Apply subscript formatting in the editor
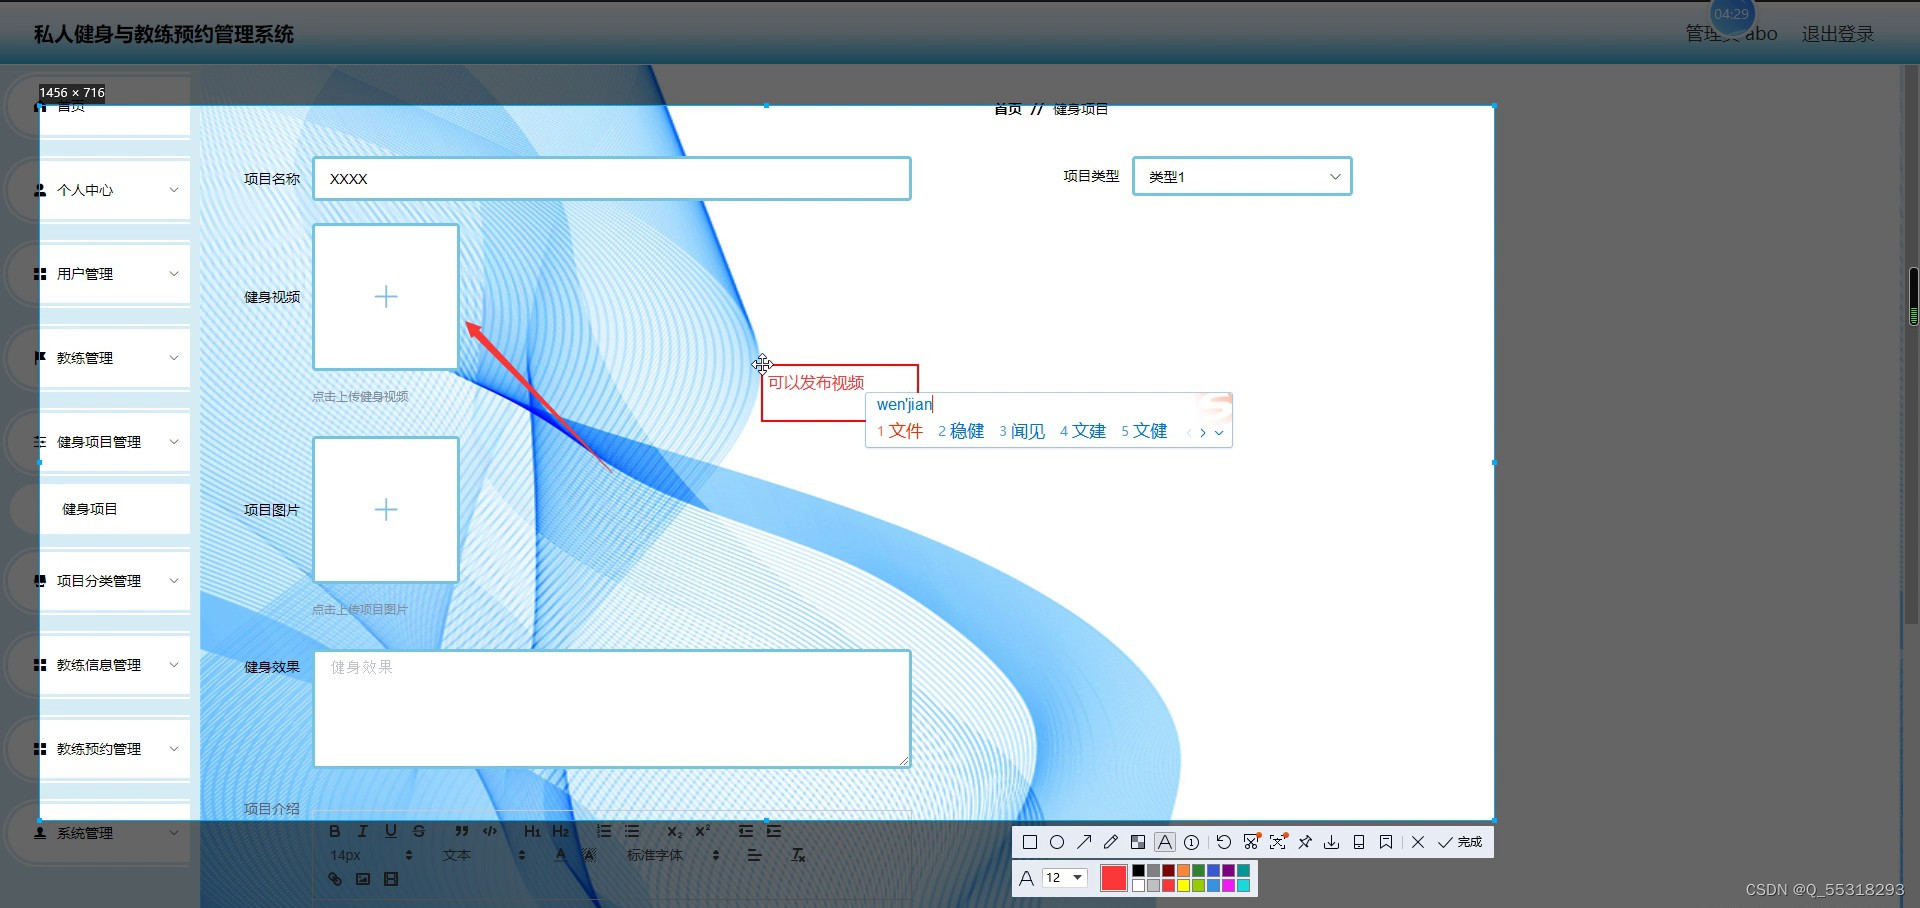This screenshot has width=1920, height=908. pyautogui.click(x=674, y=831)
